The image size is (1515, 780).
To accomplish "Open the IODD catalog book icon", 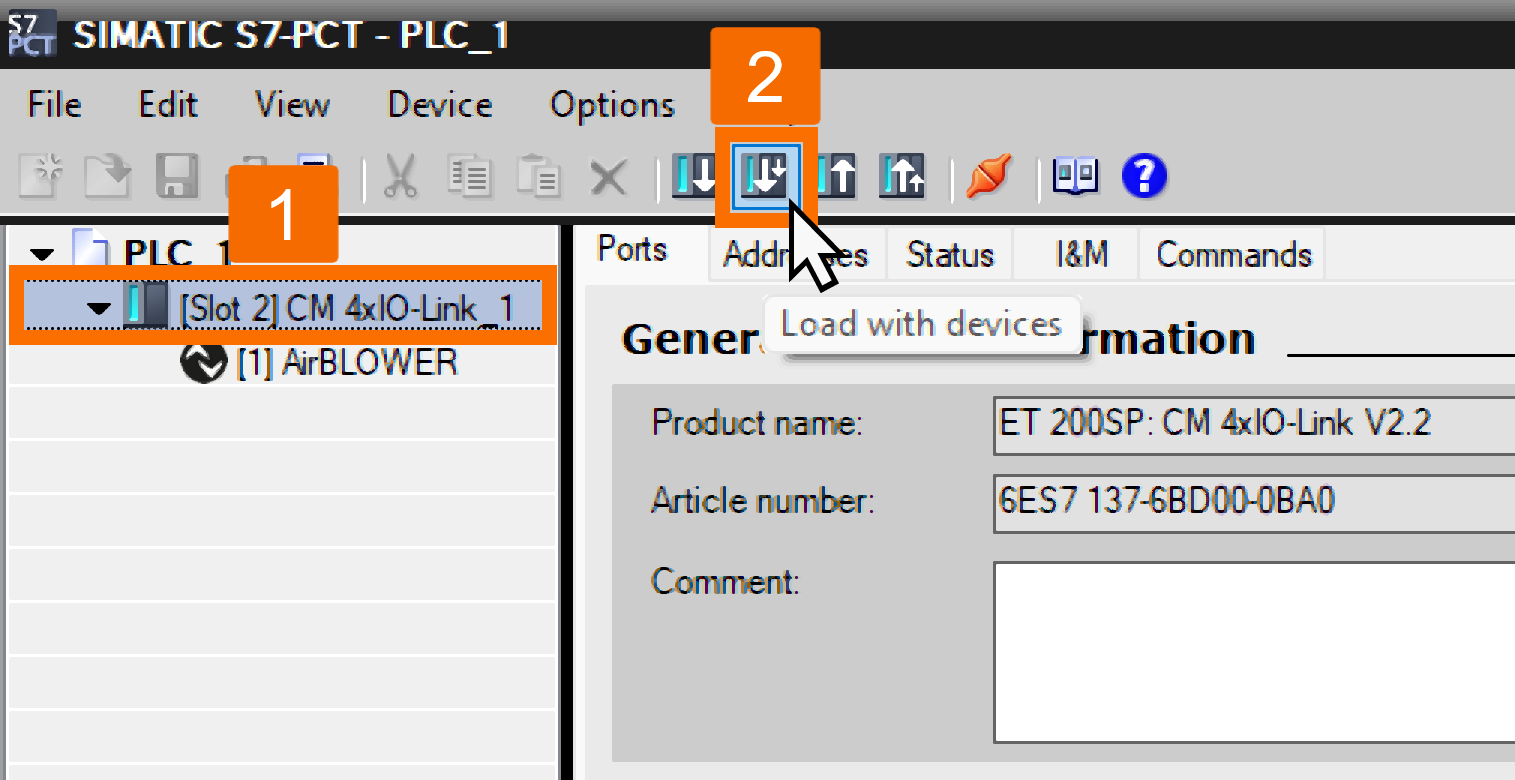I will [1075, 177].
